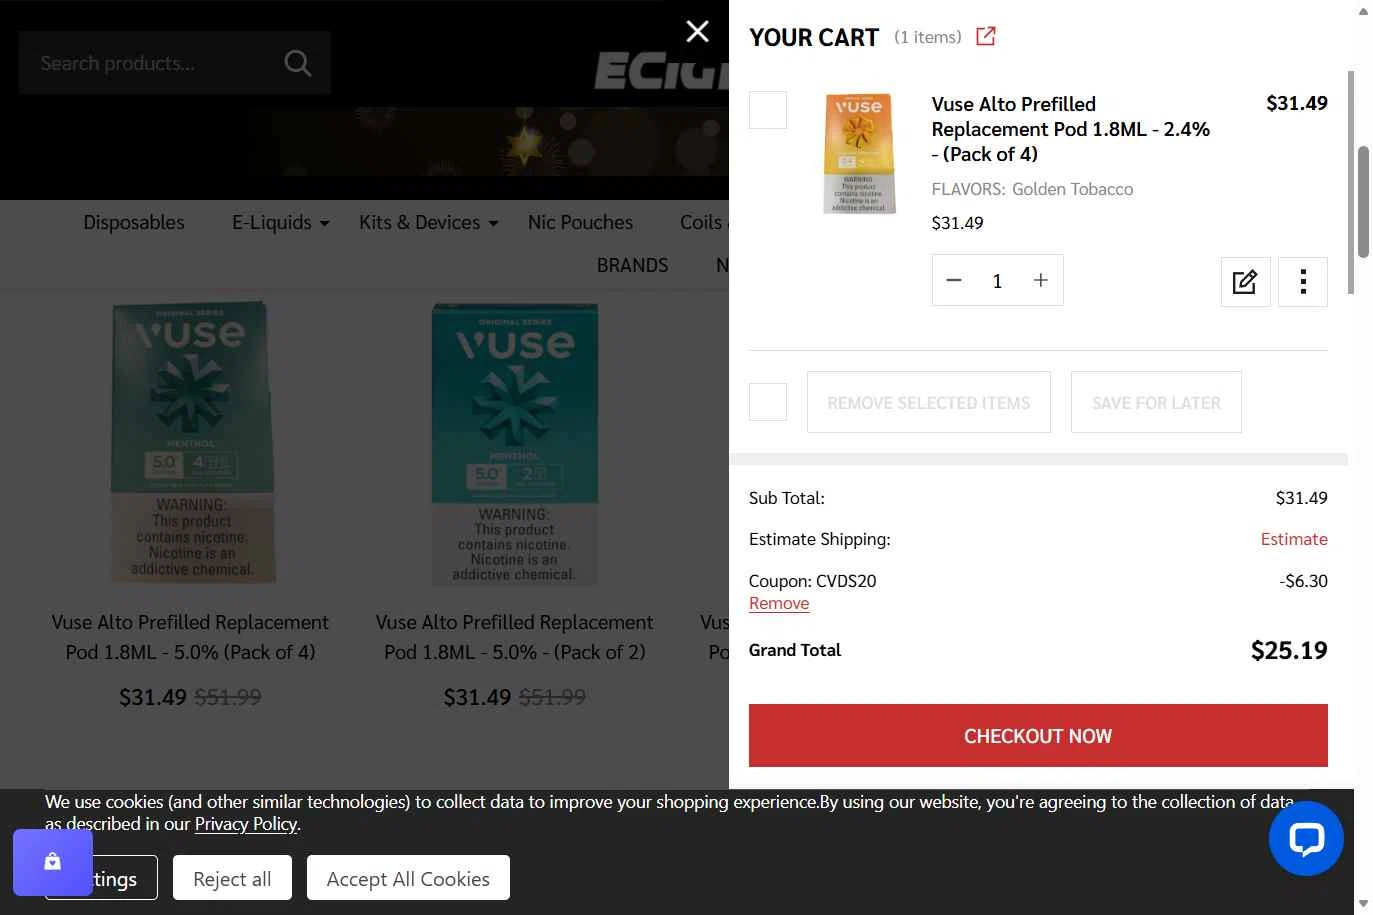Toggle the select-all items checkbox
1373x915 pixels.
[x=768, y=402]
